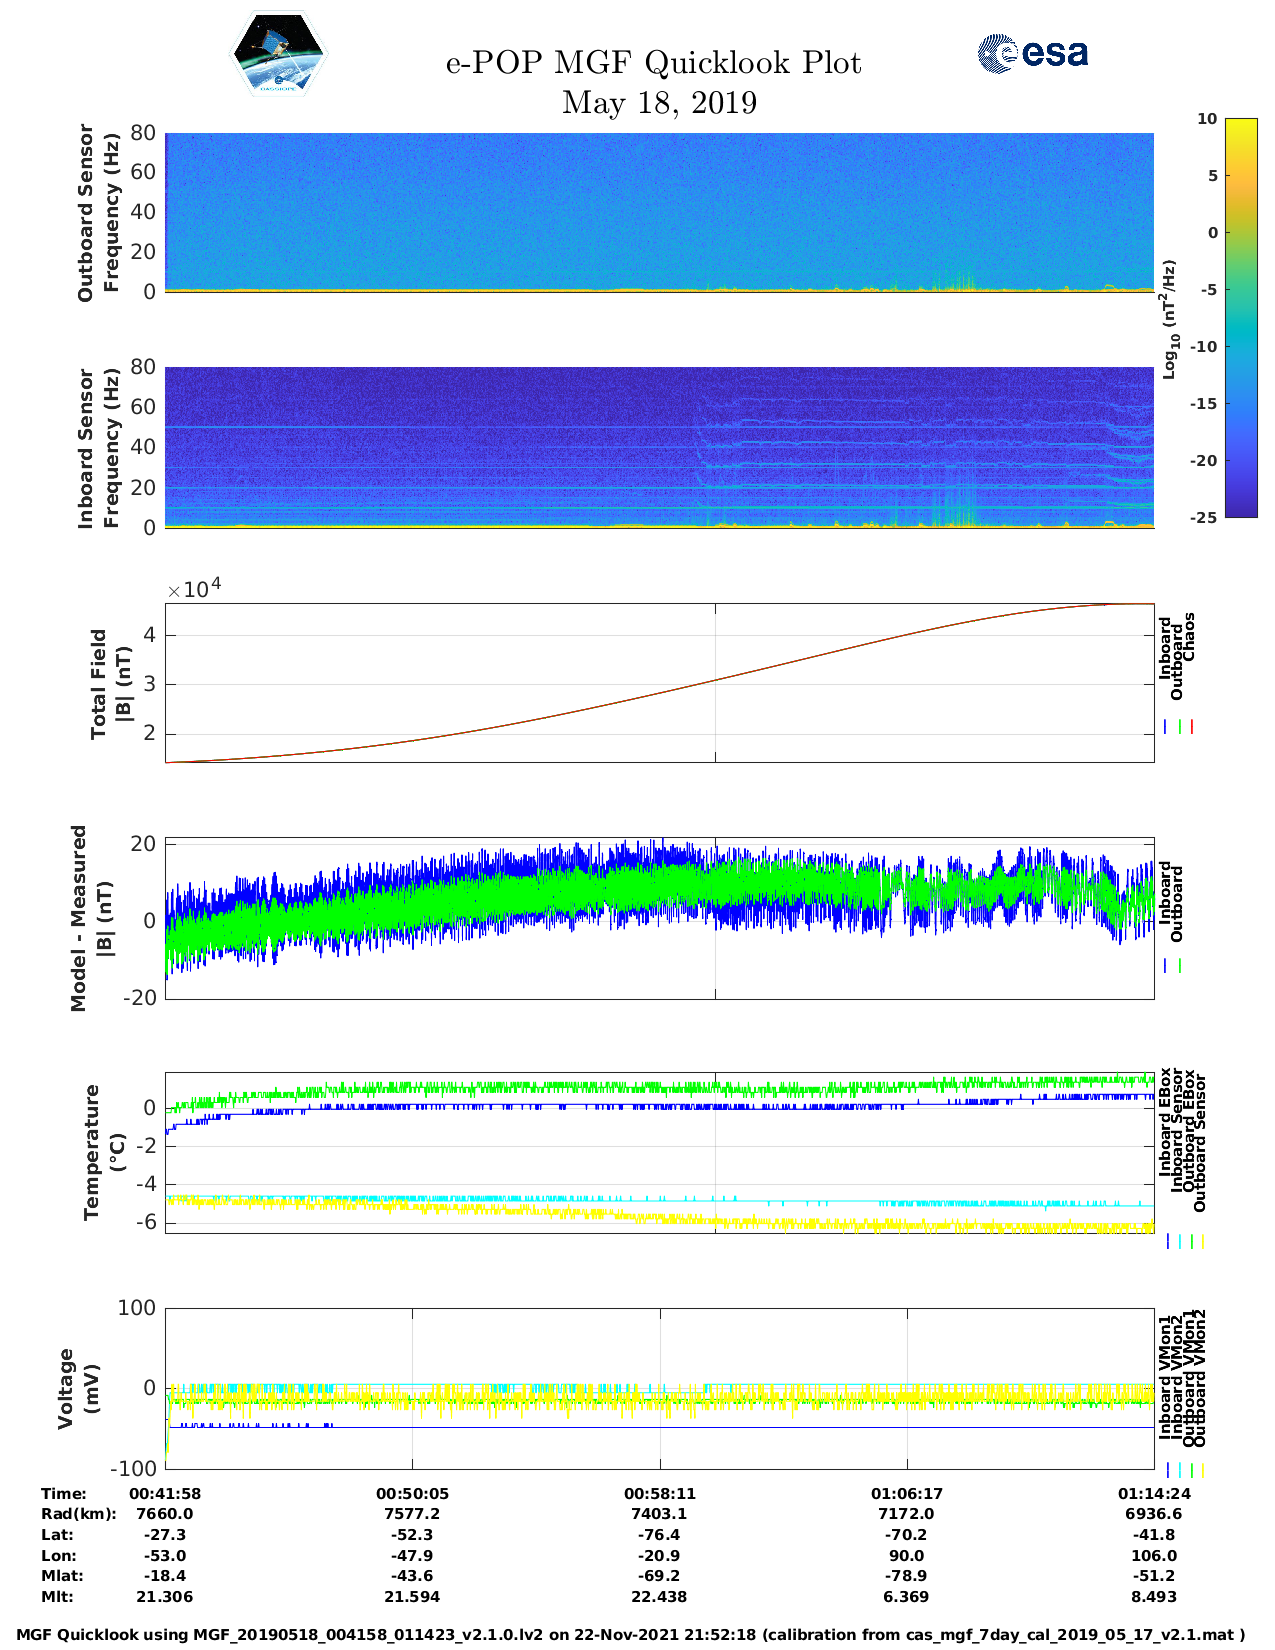Click the Lat value -76.4
This screenshot has height=1650, width=1275.
pyautogui.click(x=659, y=1535)
